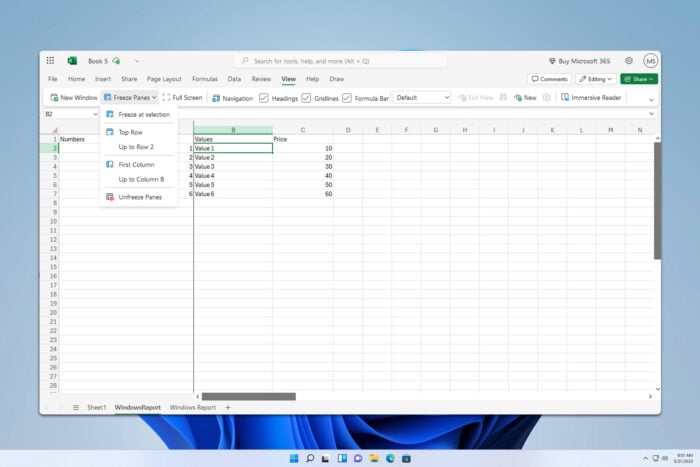The image size is (700, 467).
Task: Click the select all corner triangle
Action: [55, 130]
